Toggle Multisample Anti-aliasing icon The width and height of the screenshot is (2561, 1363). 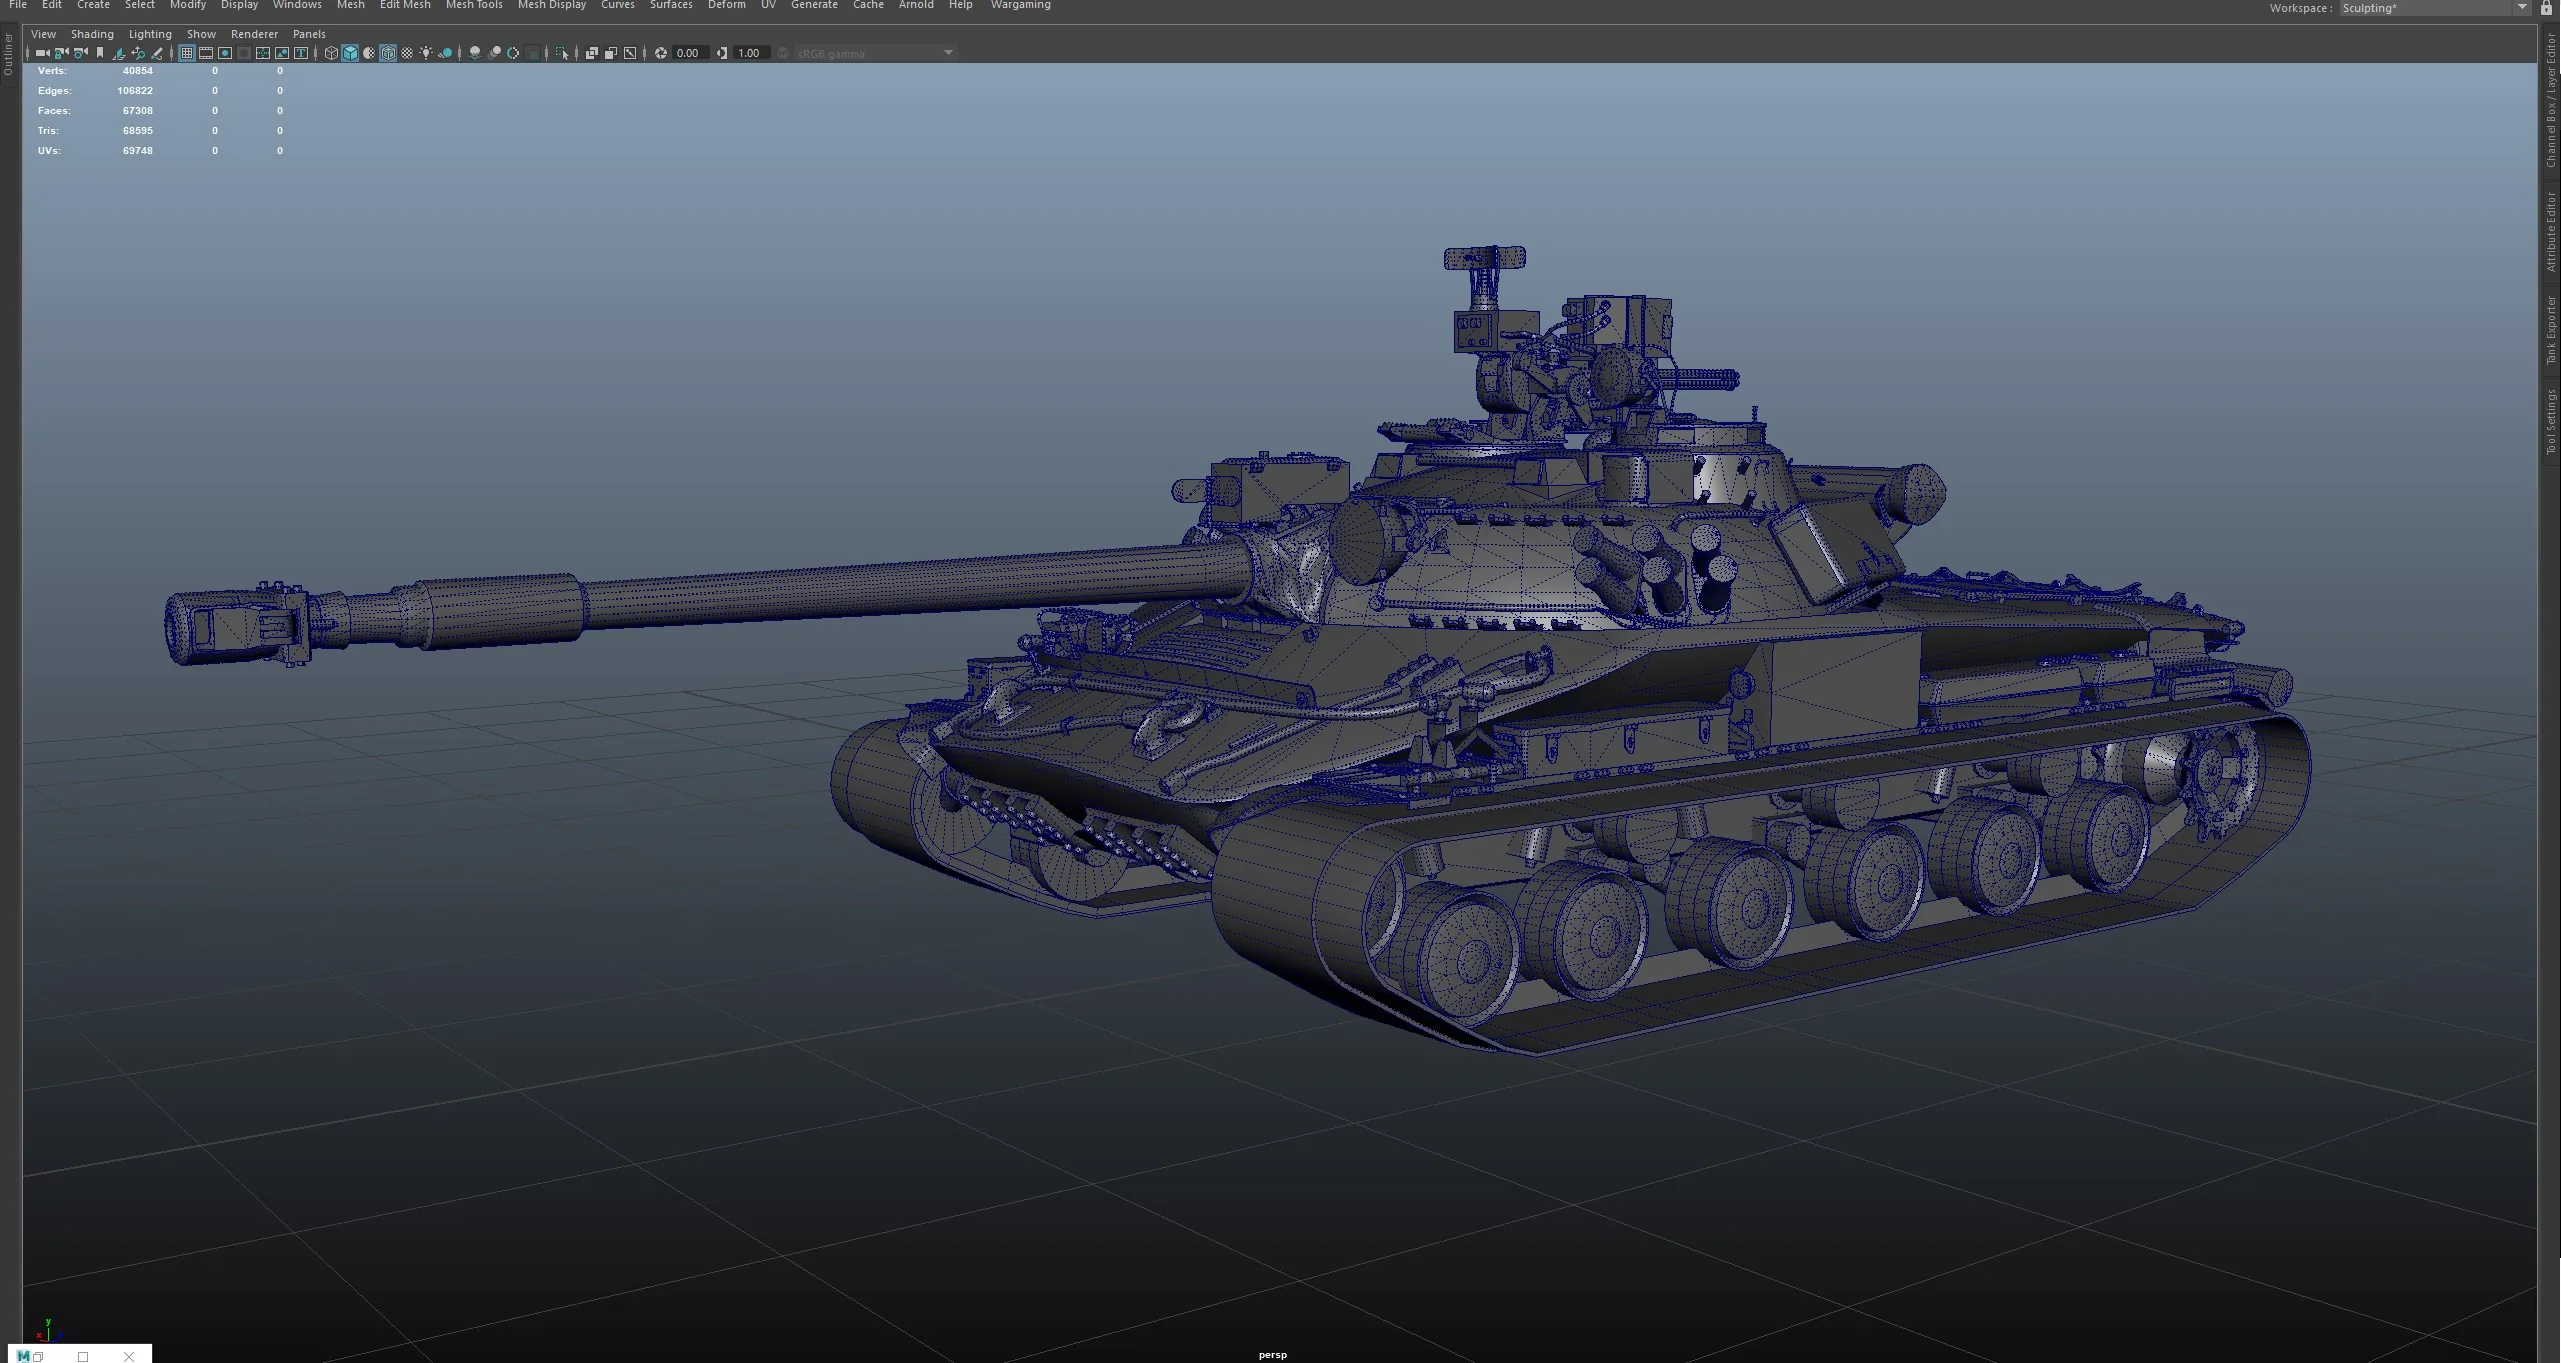[513, 53]
